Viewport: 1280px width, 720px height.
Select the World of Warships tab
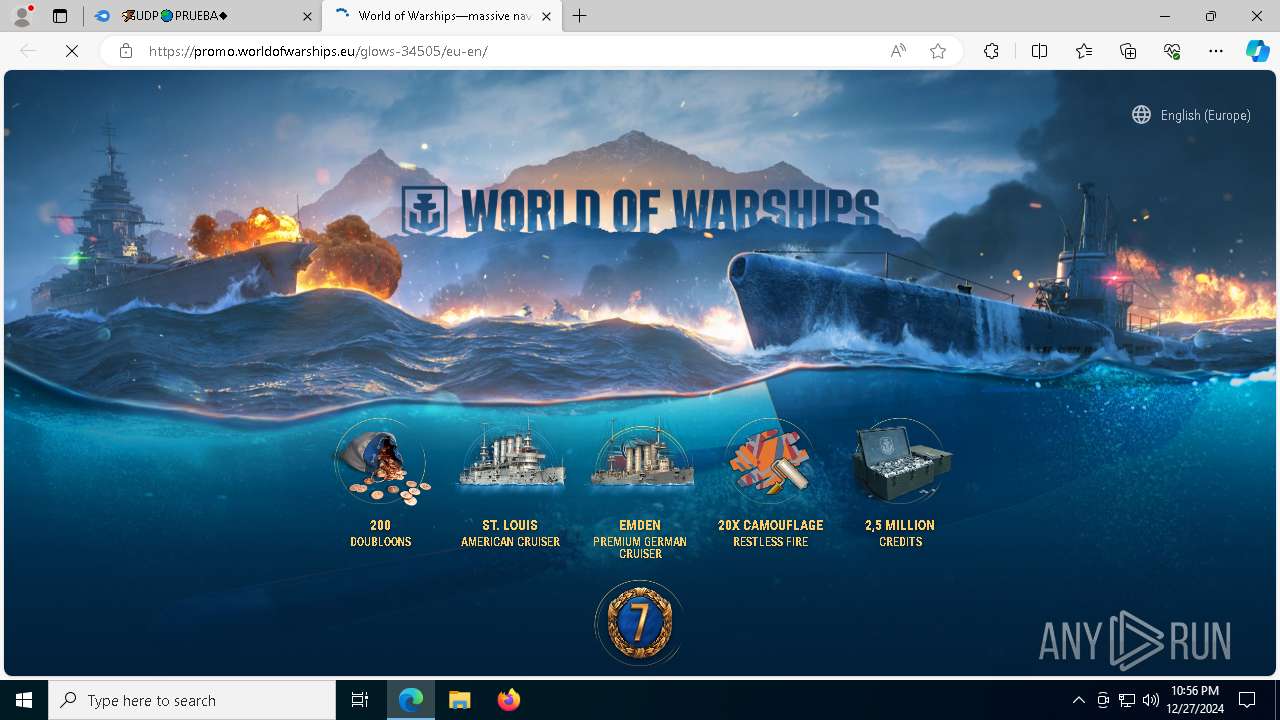pos(442,16)
